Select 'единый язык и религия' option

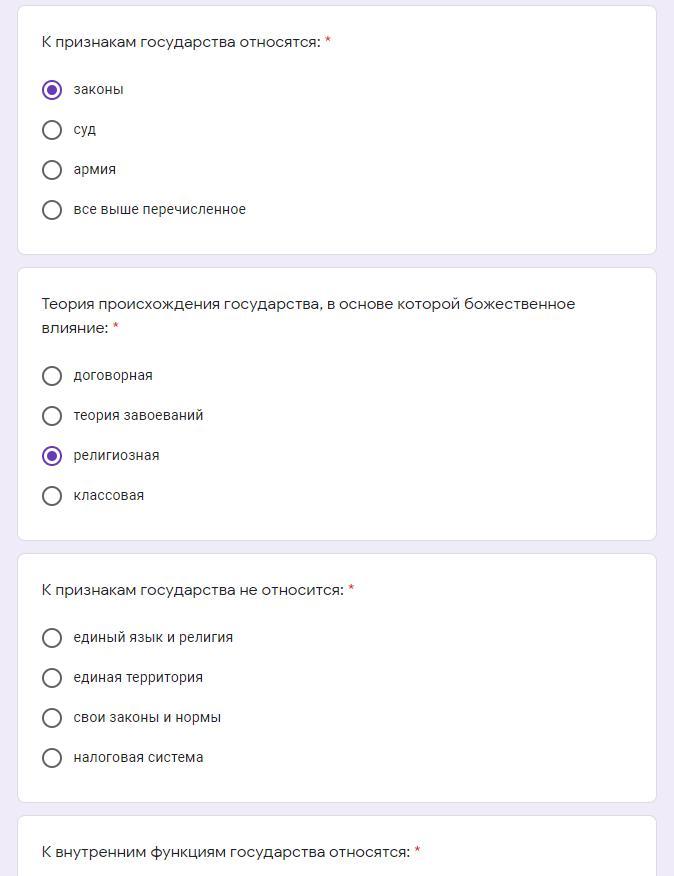click(52, 638)
